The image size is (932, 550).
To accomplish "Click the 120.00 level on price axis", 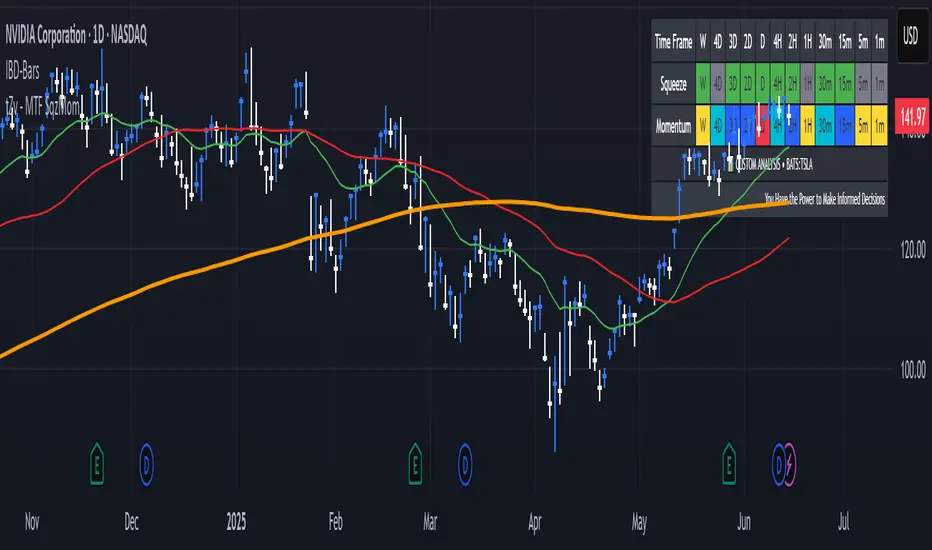I will point(909,253).
